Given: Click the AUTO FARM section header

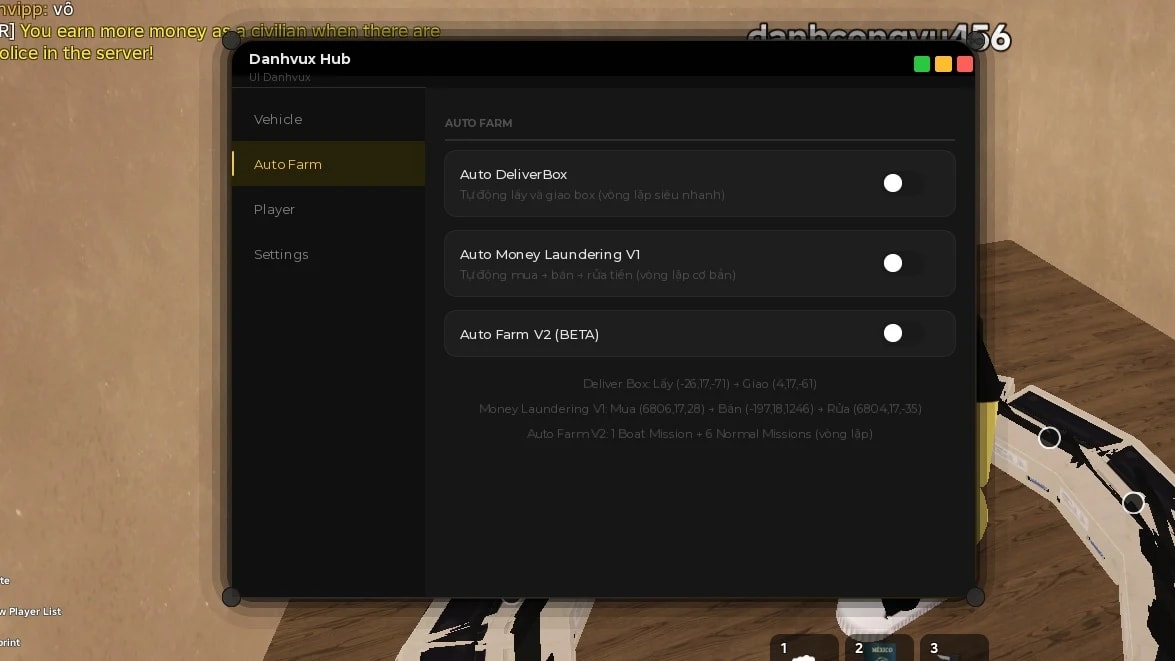Looking at the screenshot, I should (479, 123).
